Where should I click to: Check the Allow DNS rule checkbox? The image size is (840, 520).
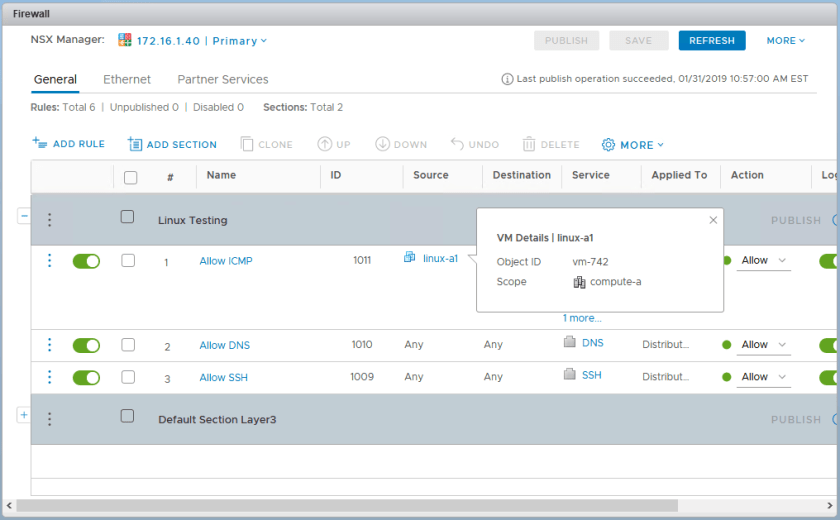pos(128,345)
